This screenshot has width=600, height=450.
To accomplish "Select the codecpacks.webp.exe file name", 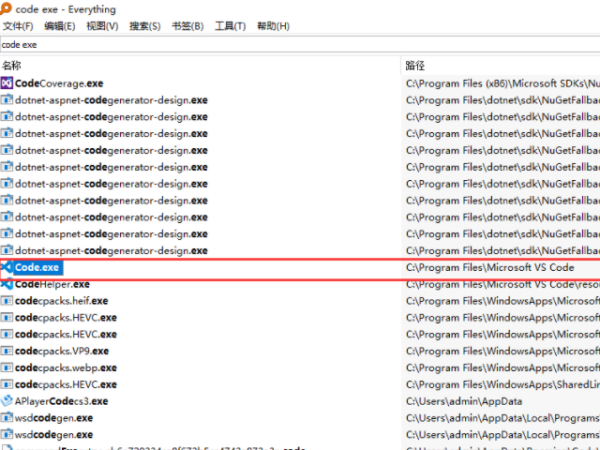I will (66, 368).
